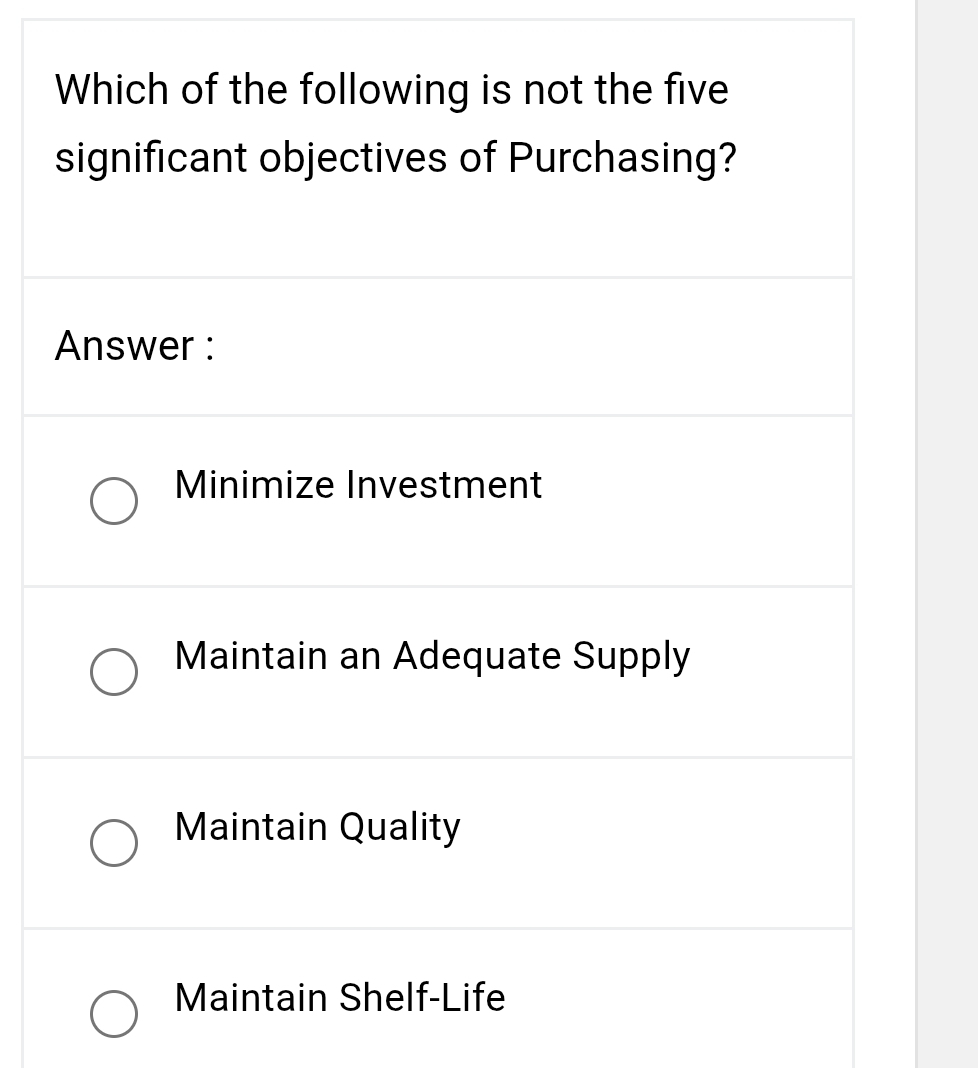Click the second answer option row
Screen dimensions: 978x1068
437,671
